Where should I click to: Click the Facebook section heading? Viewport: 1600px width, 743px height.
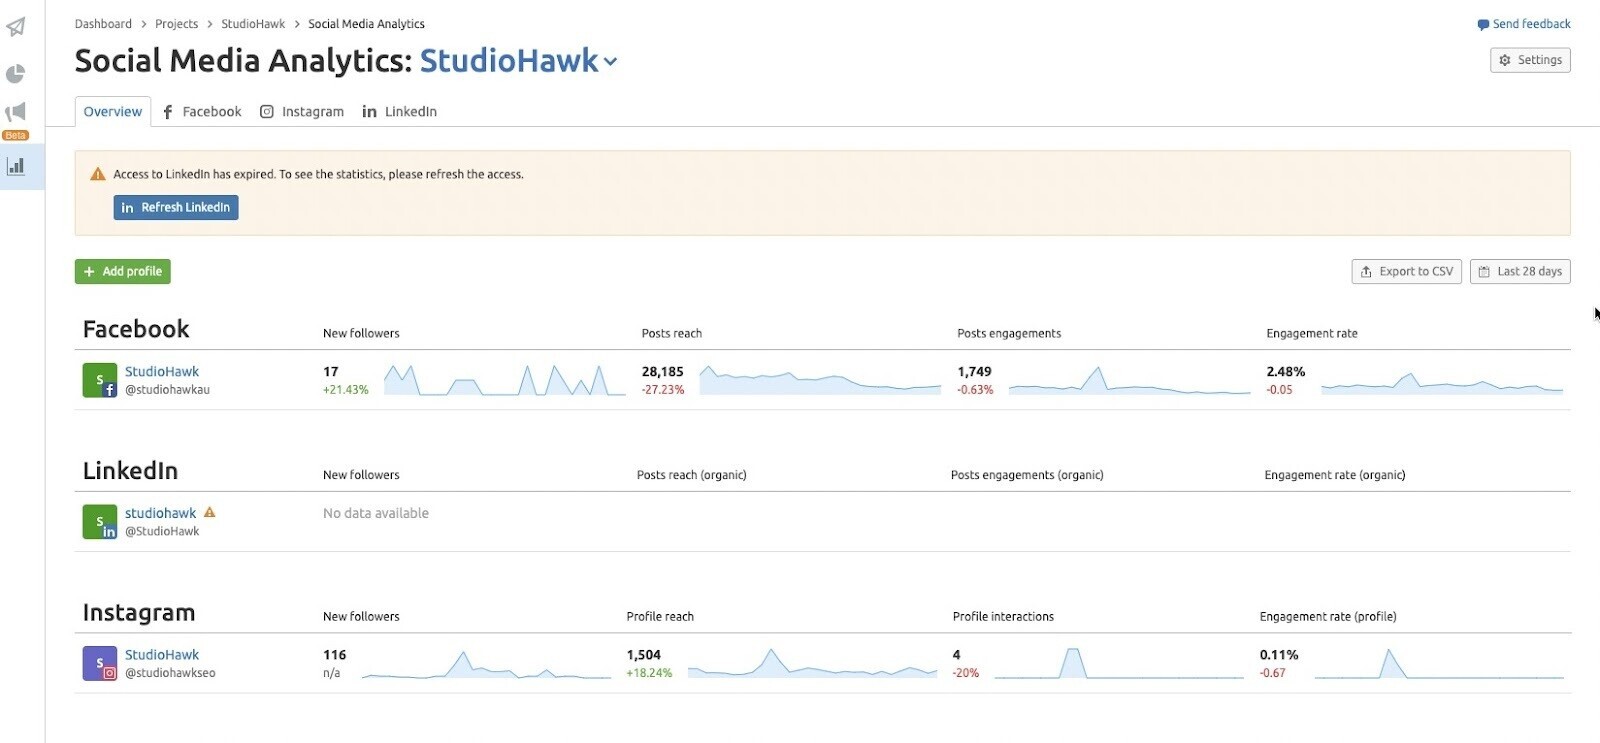(x=136, y=329)
